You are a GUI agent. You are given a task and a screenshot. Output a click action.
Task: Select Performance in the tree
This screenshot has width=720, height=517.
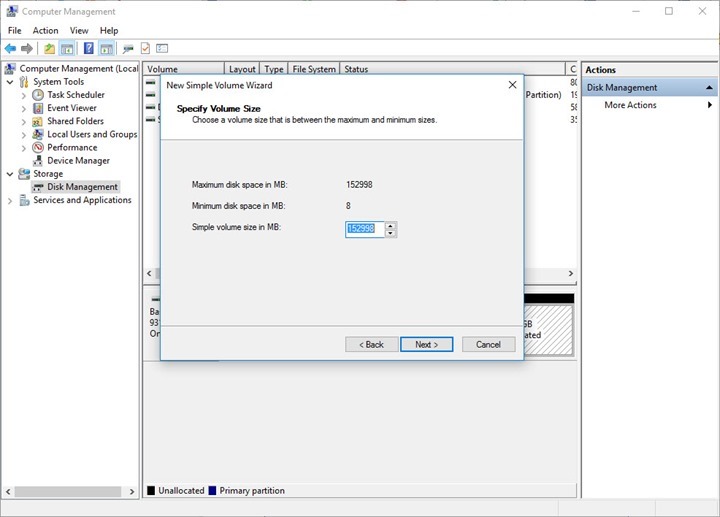coord(72,147)
